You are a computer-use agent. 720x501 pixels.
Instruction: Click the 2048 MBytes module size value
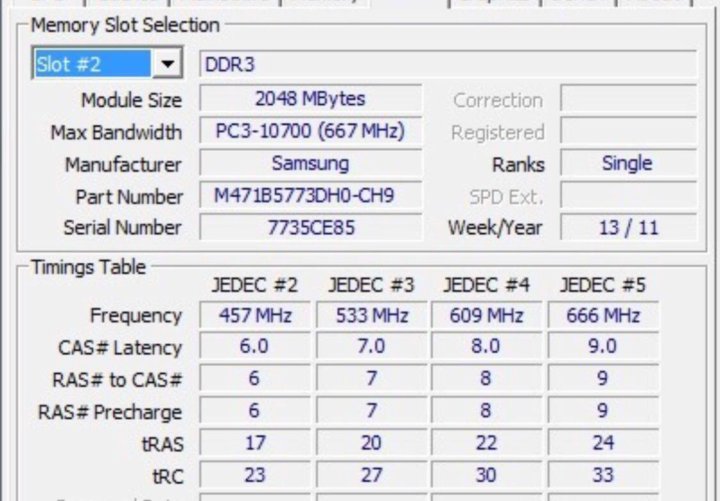pyautogui.click(x=310, y=99)
